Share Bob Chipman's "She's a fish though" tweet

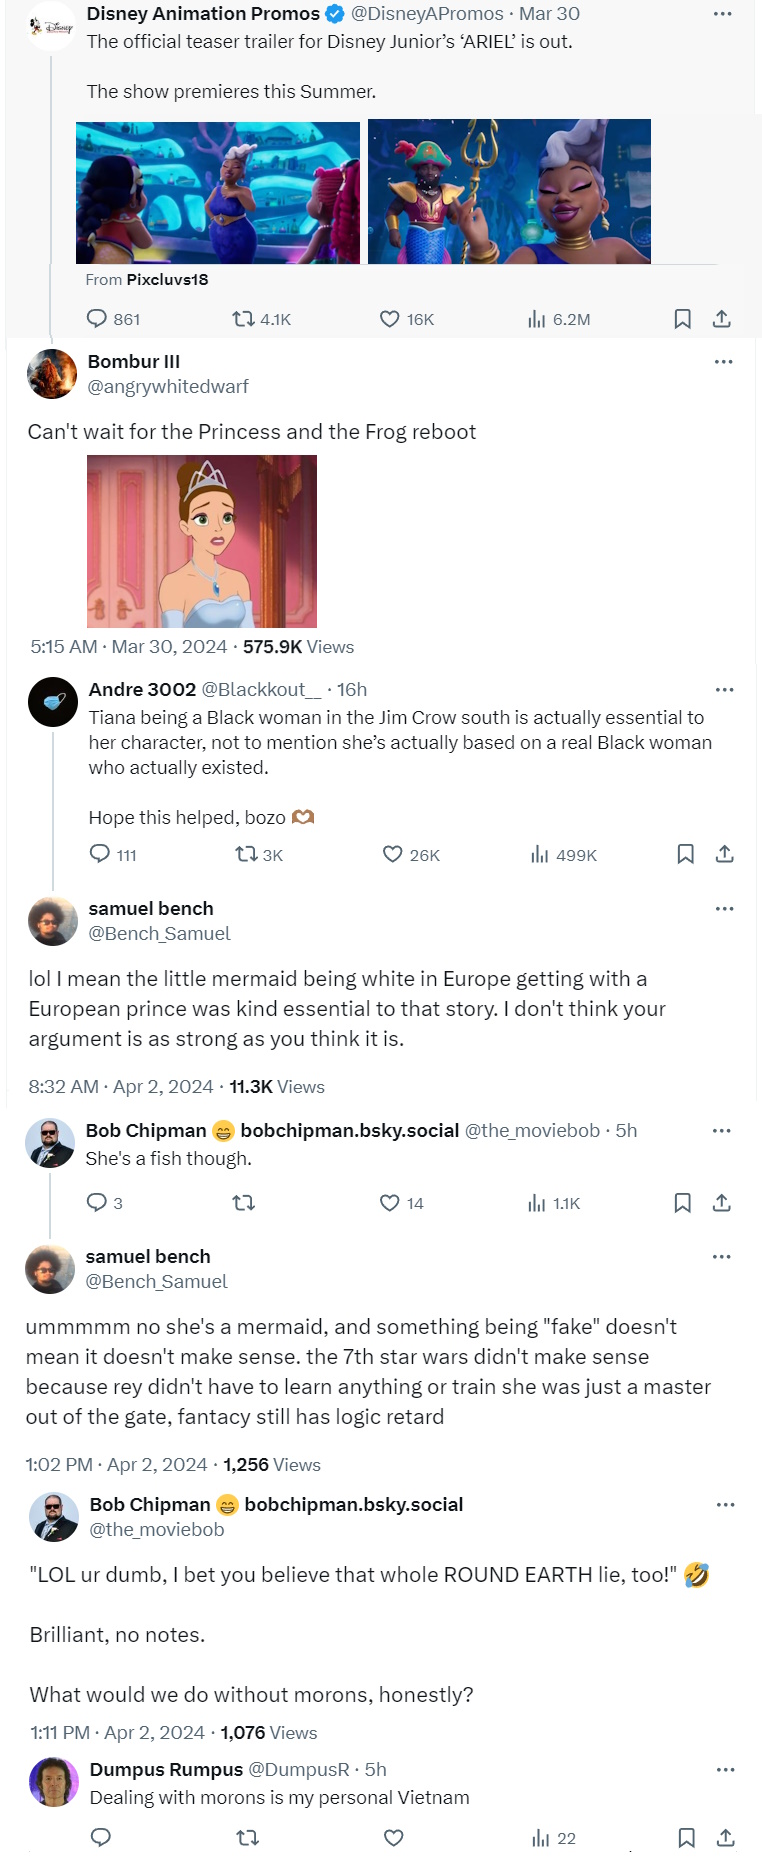(722, 1202)
